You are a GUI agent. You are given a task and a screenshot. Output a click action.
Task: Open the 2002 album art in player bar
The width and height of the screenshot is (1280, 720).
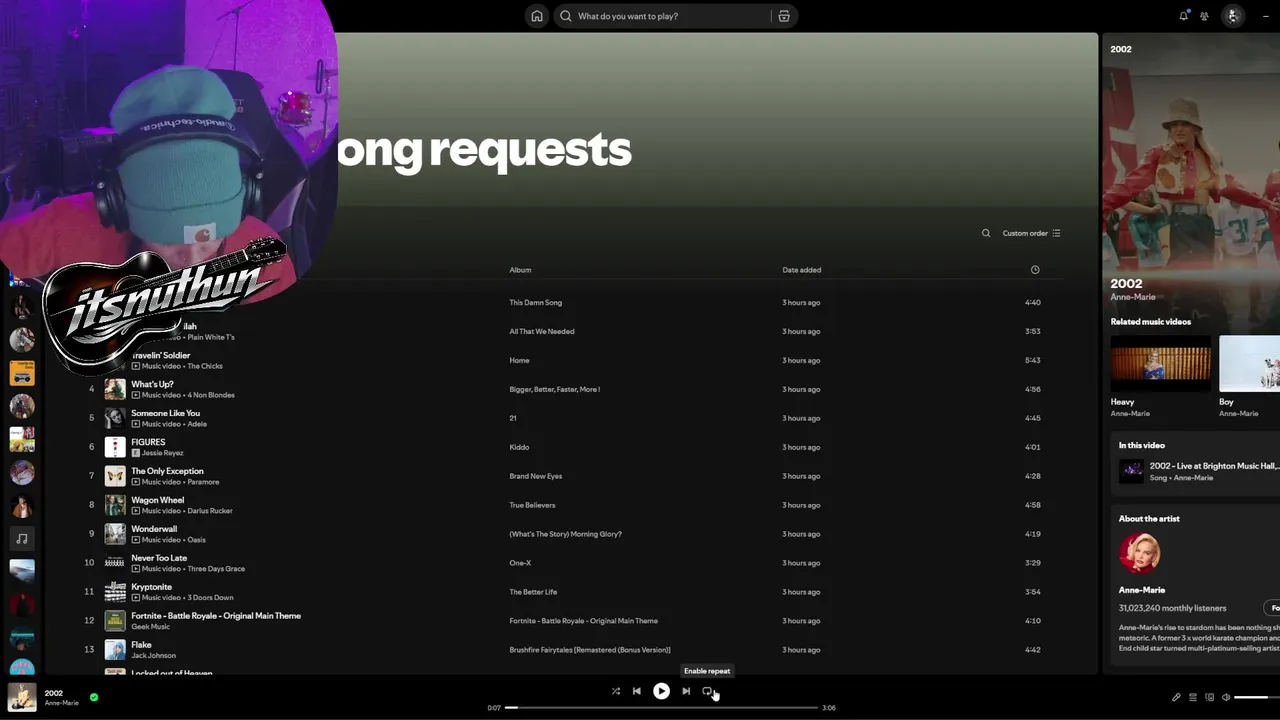(x=22, y=697)
